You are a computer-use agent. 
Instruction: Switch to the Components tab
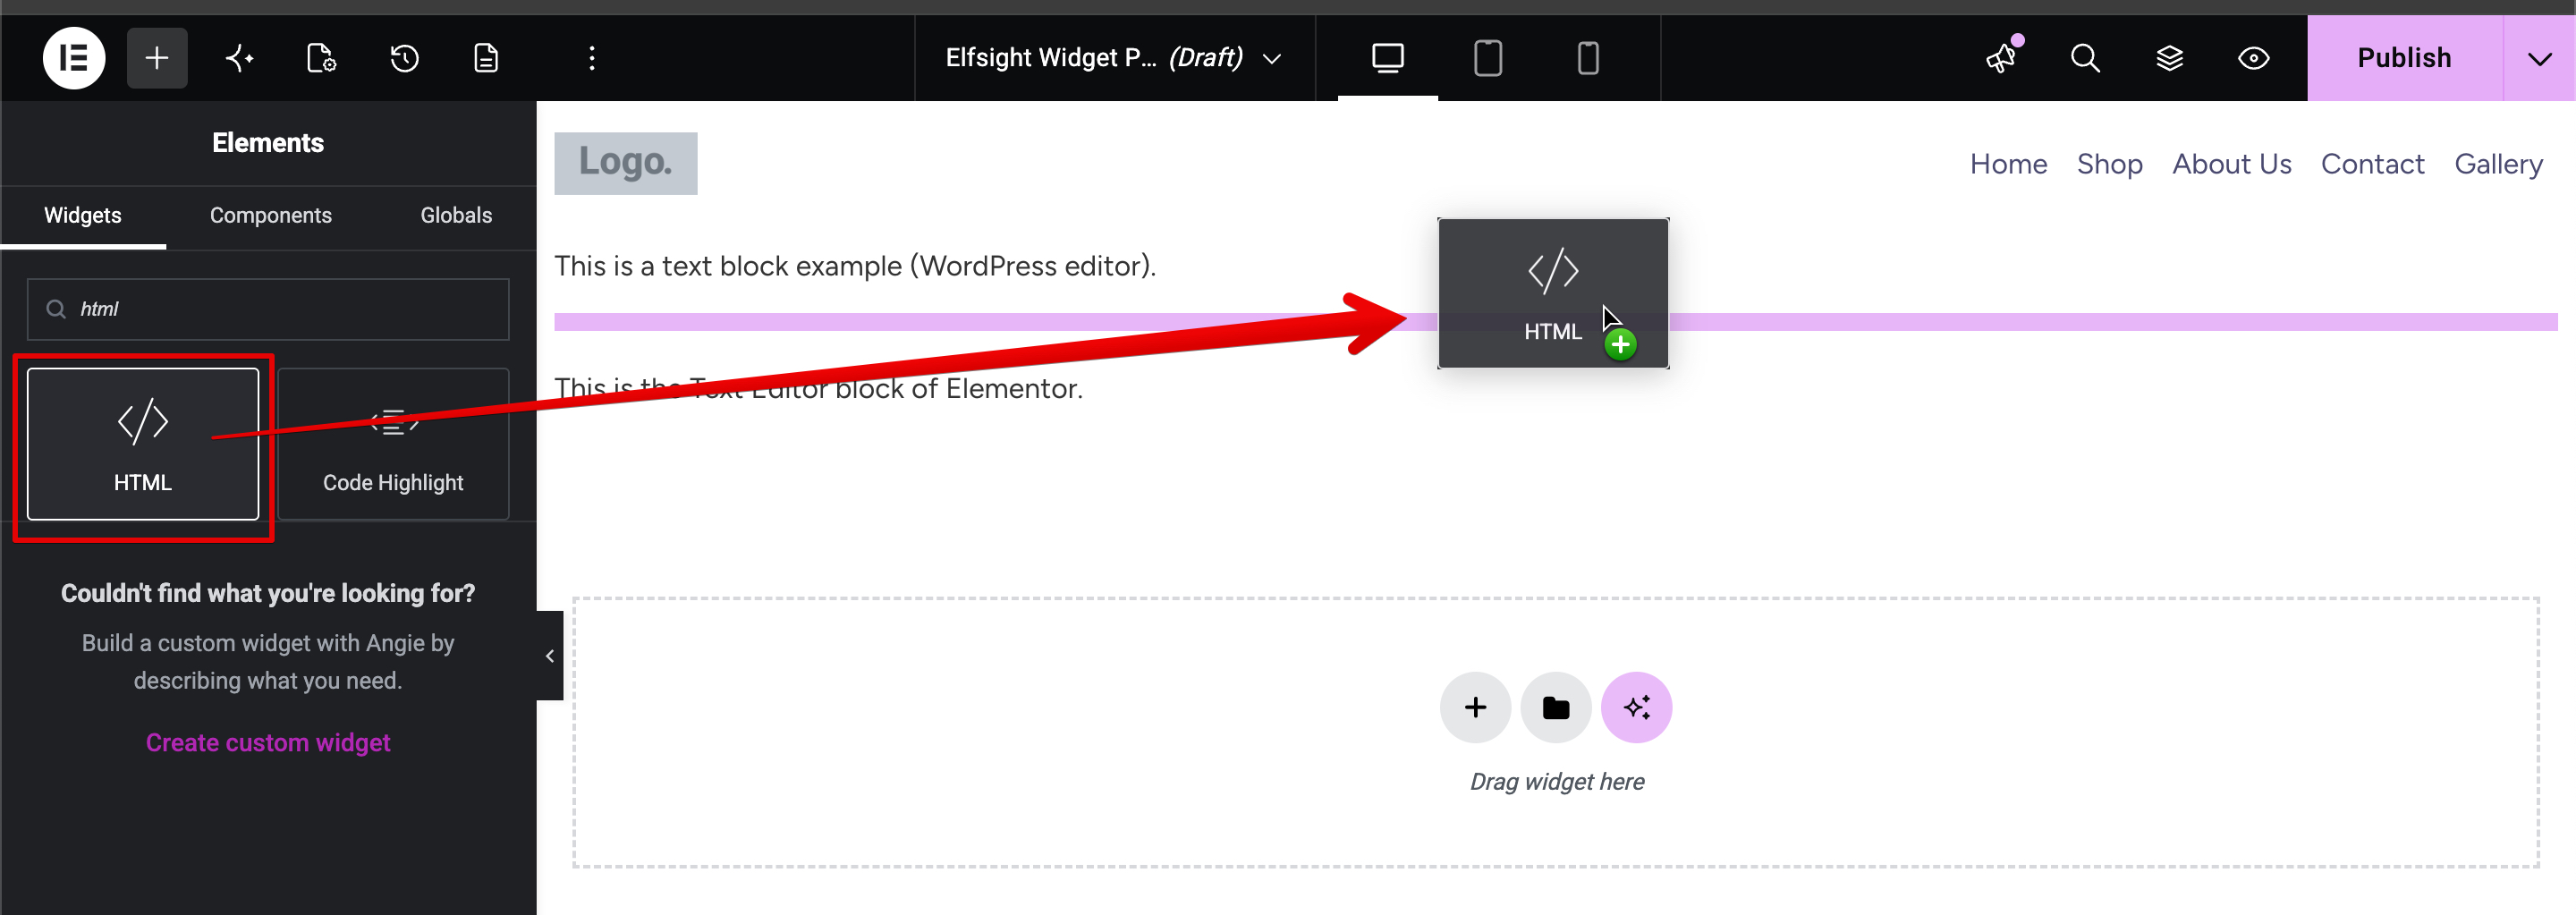pyautogui.click(x=271, y=215)
